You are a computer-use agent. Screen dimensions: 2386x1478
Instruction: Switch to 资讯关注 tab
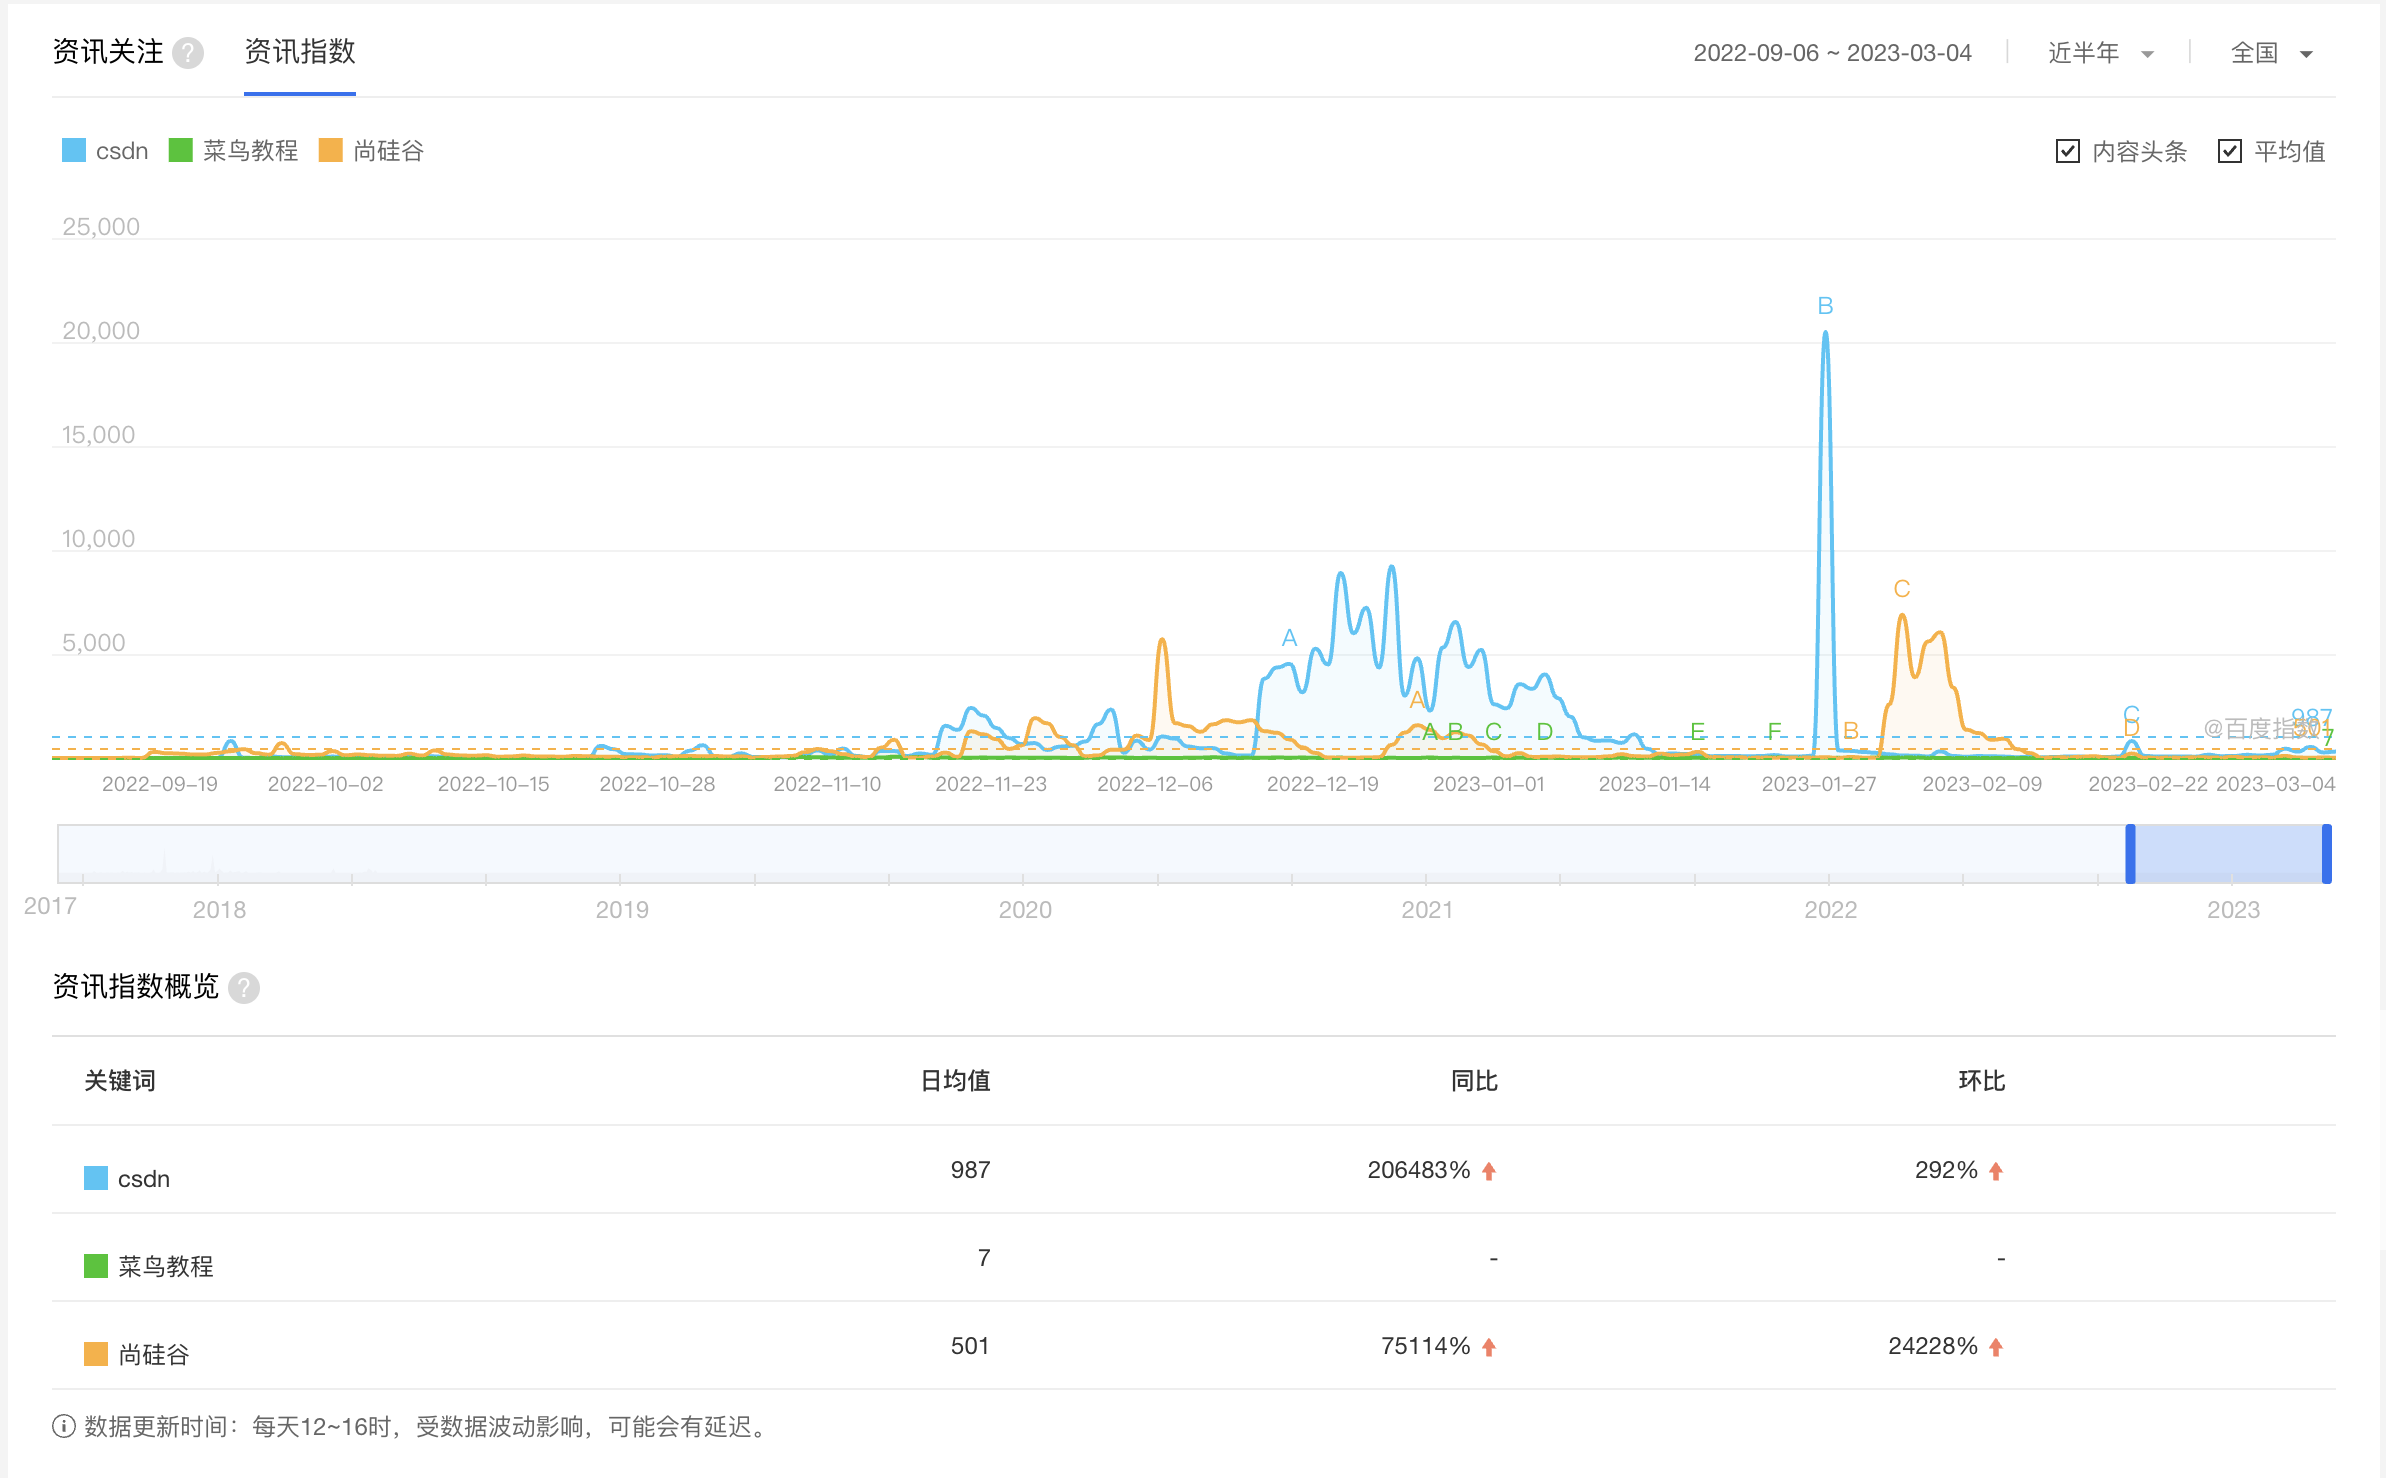click(108, 52)
